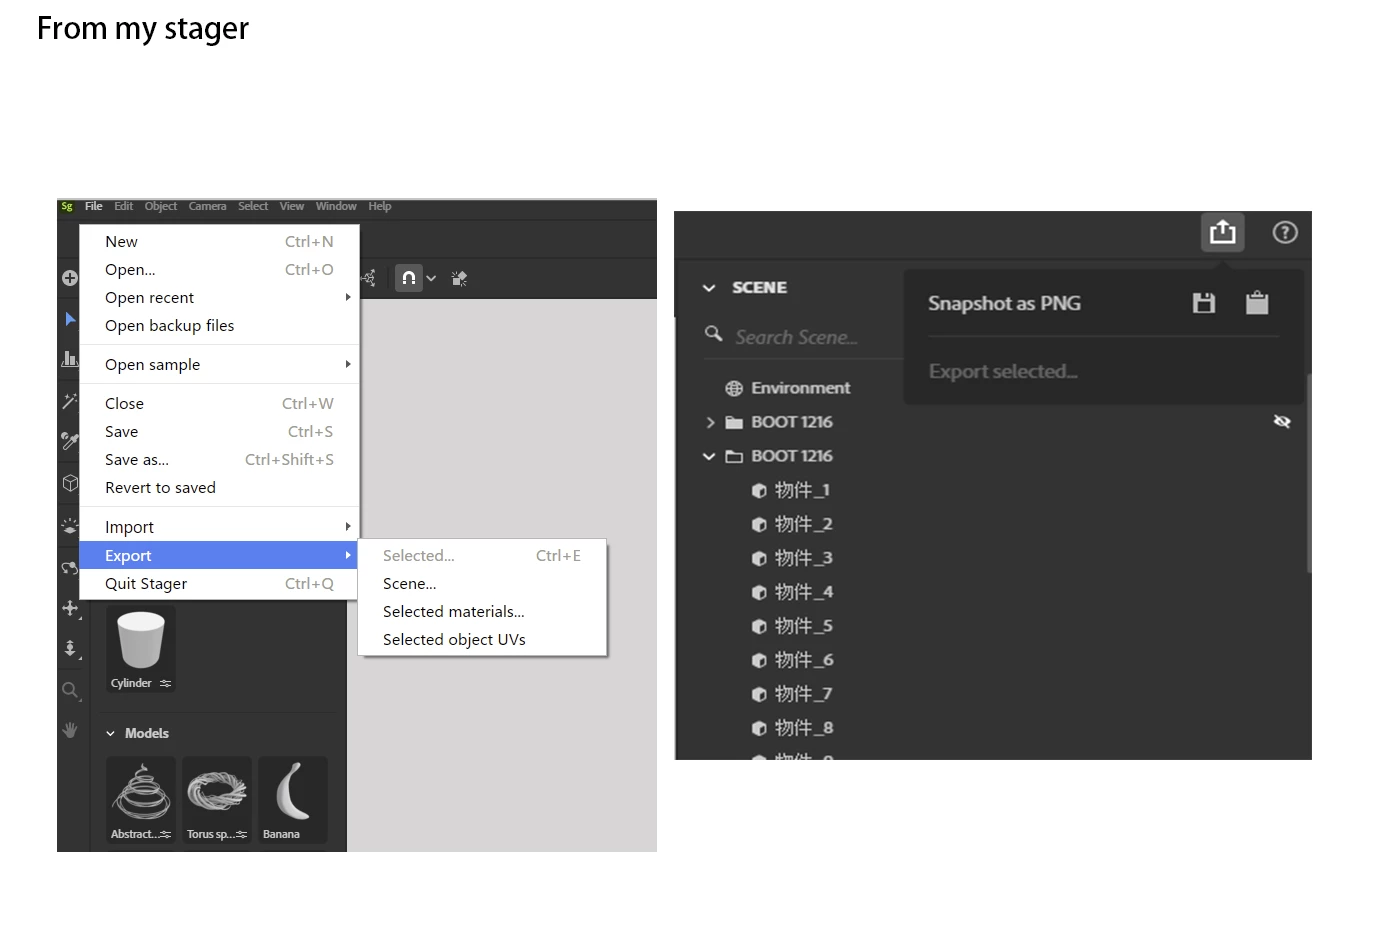Click the Abstract model sliders icon
Image resolution: width=1391 pixels, height=946 pixels.
click(165, 834)
